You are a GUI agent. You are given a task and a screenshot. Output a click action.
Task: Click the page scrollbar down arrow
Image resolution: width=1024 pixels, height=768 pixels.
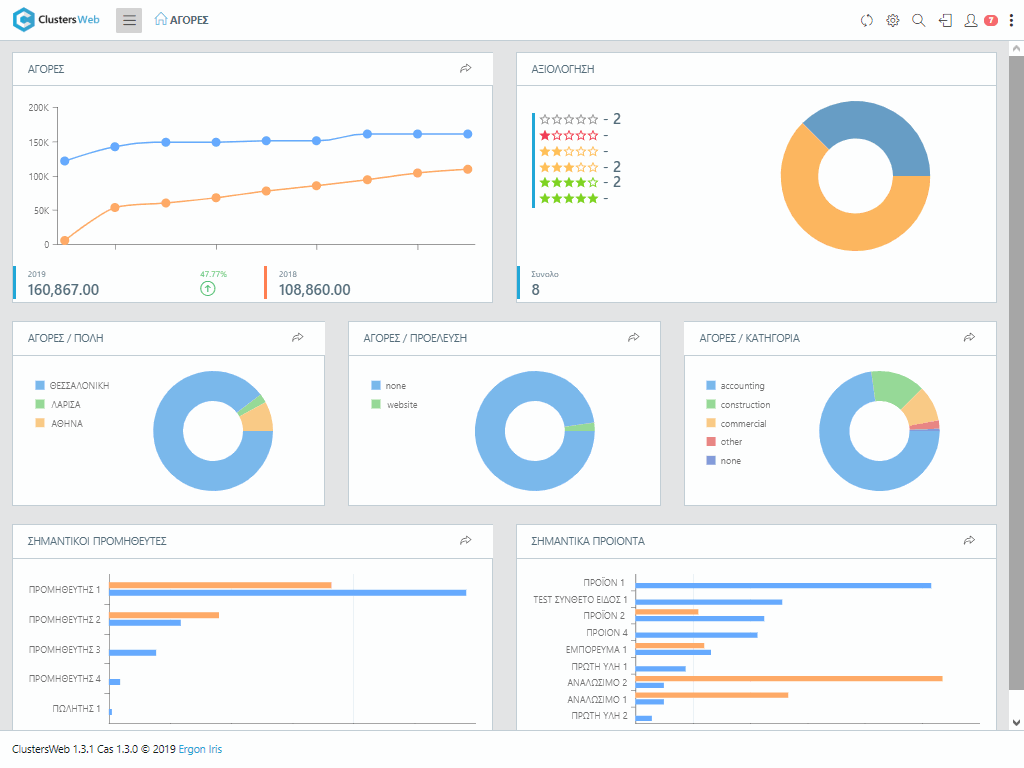[1016, 722]
